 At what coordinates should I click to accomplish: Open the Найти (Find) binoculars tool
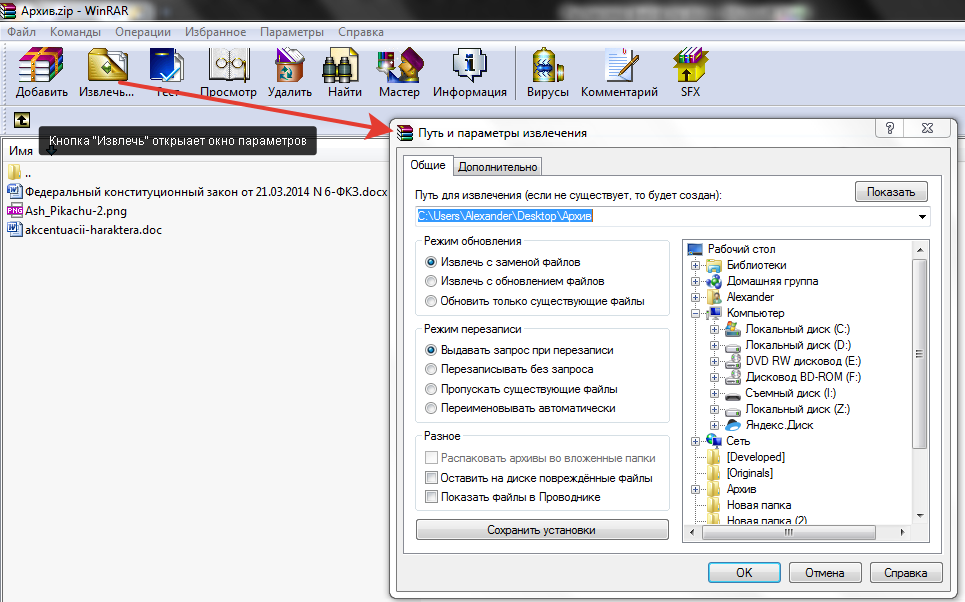pos(344,68)
